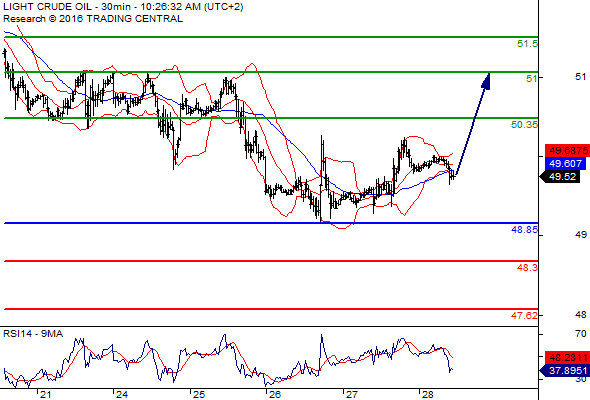Click the 49 tick on price axis
This screenshot has height=400, width=590.
coord(581,235)
